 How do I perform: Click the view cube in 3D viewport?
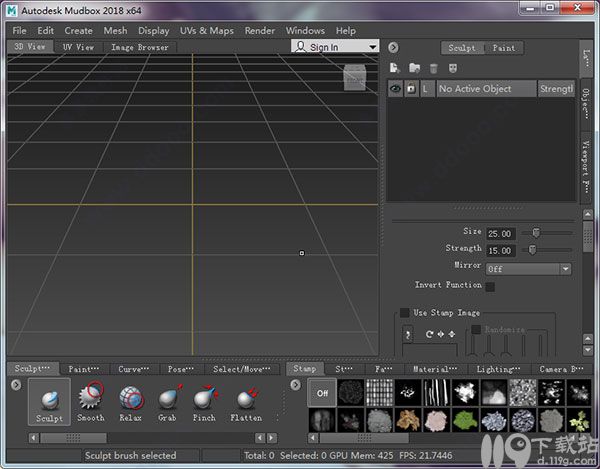355,78
